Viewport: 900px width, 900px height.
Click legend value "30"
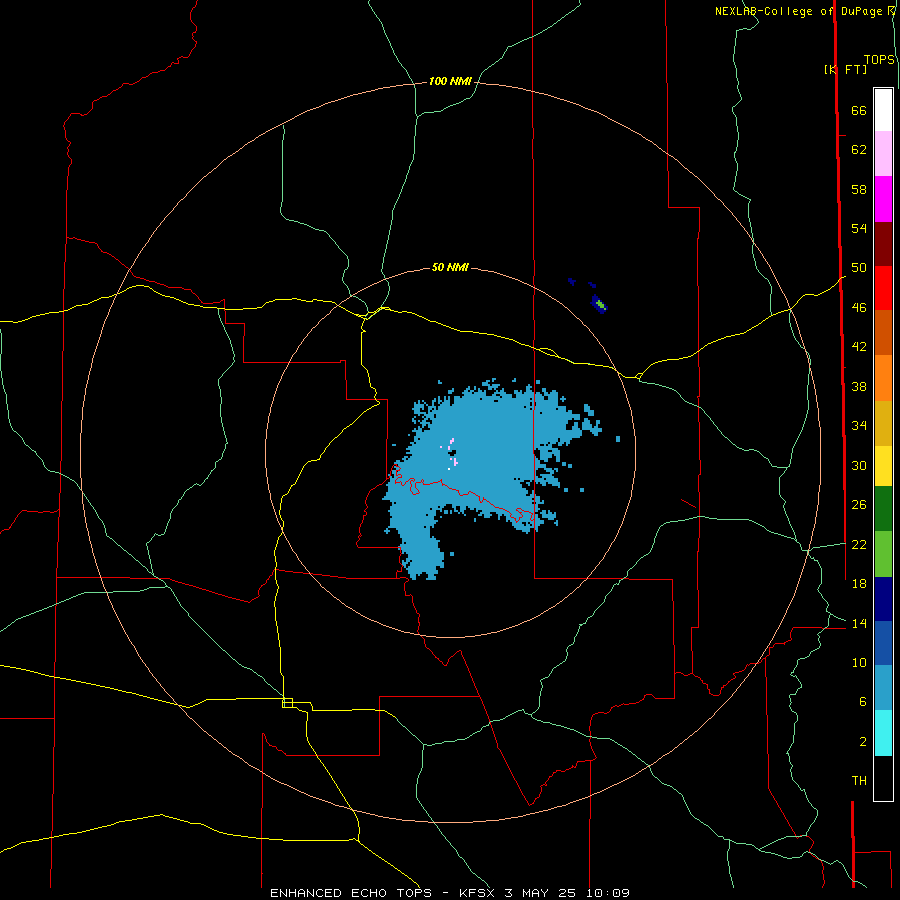859,465
